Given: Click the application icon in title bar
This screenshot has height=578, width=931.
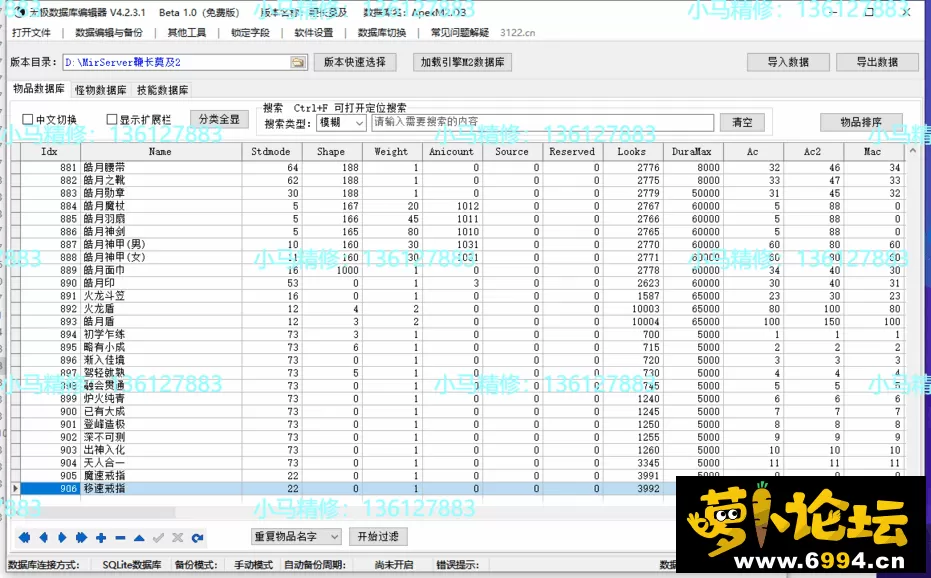Looking at the screenshot, I should pos(18,12).
